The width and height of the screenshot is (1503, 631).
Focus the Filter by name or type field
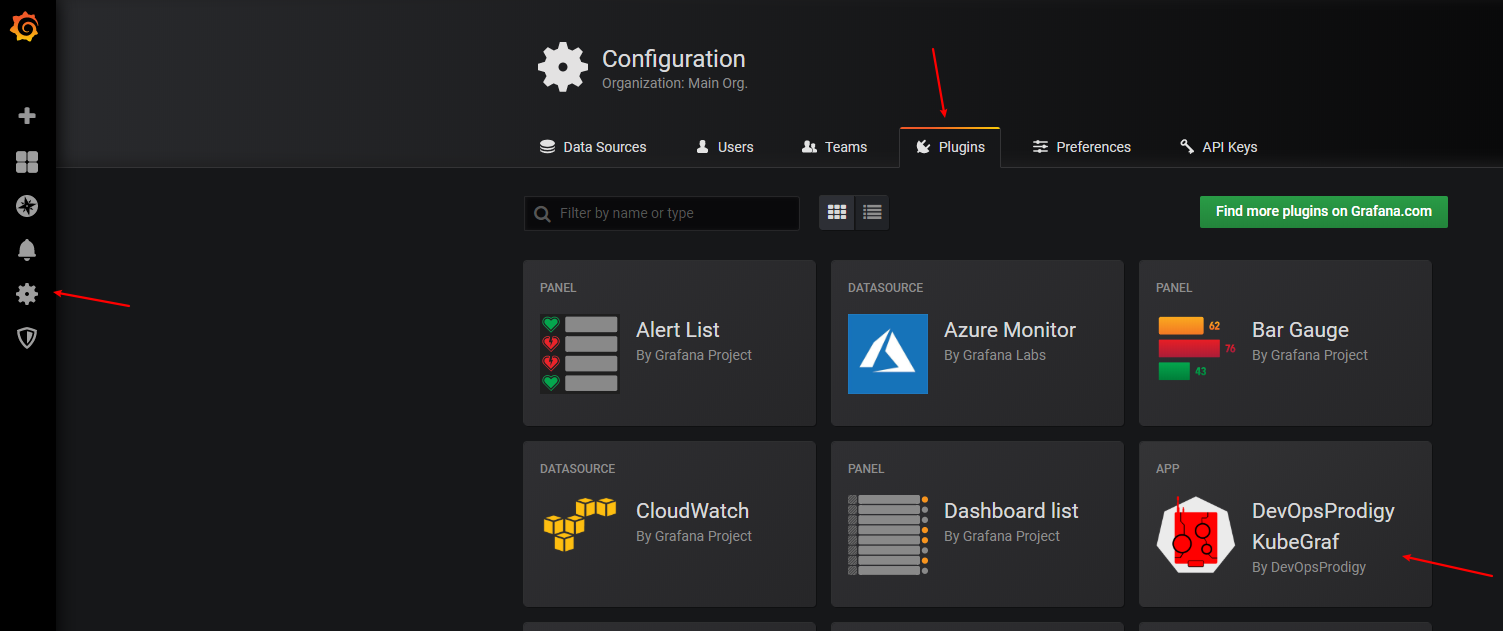(661, 213)
